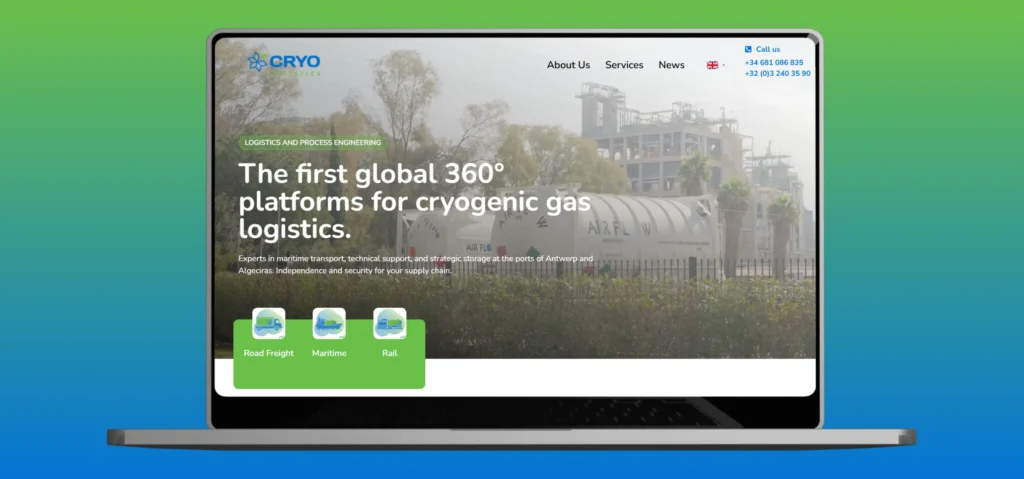Screen dimensions: 1024x479
Task: Open the About Us menu item
Action: click(x=568, y=65)
